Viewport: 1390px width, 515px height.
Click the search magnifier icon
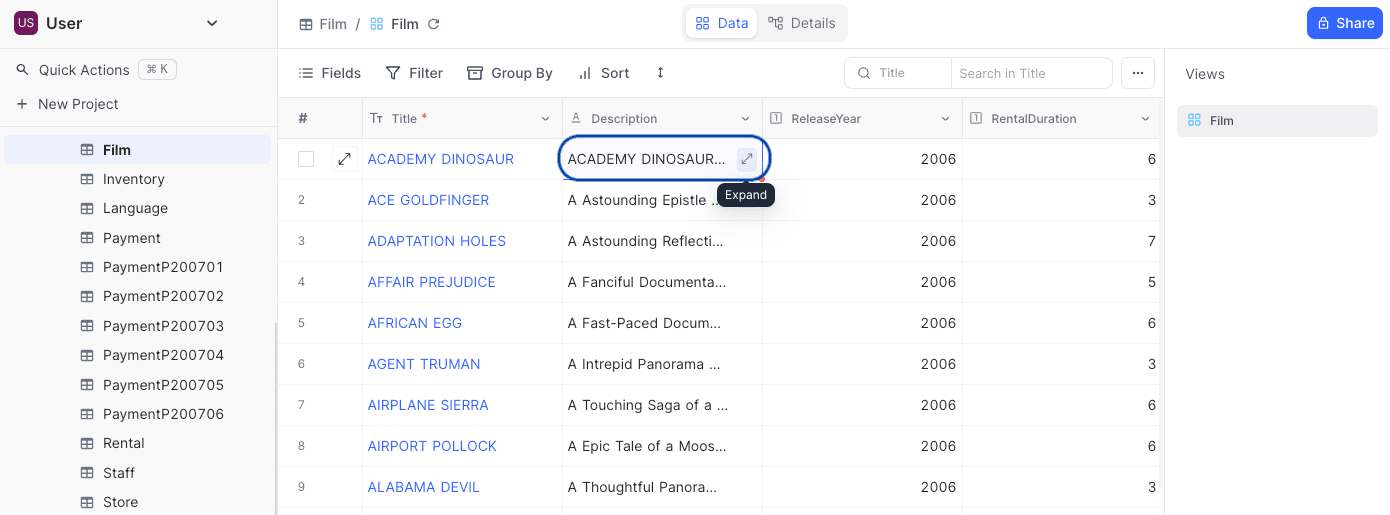[x=864, y=73]
